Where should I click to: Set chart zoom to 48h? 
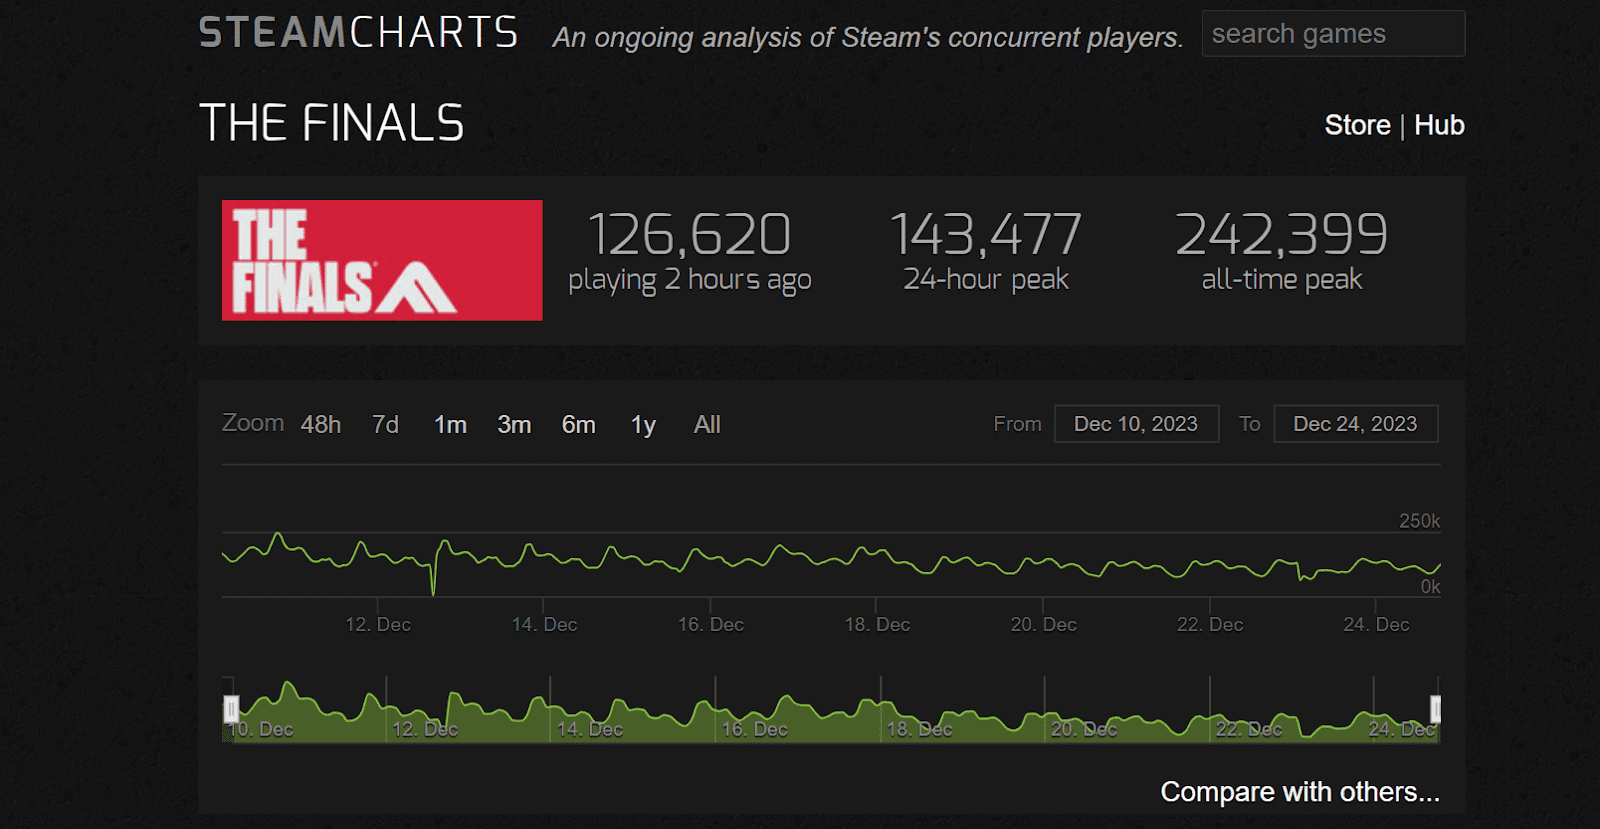[321, 425]
